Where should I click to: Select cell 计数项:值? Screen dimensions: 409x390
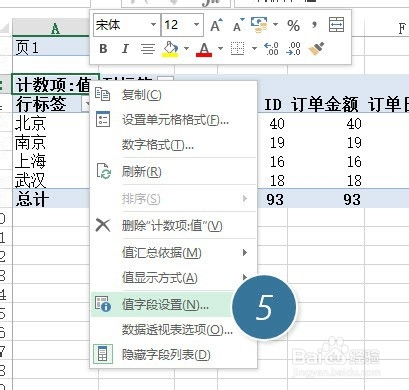pos(55,84)
